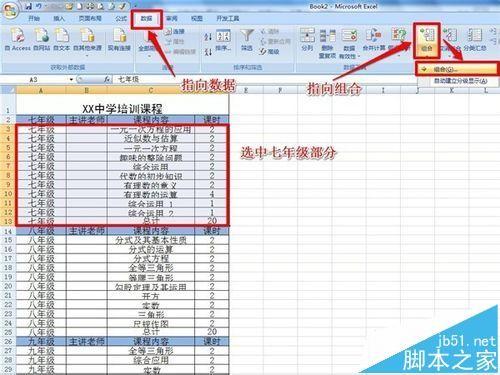The height and width of the screenshot is (375, 500).
Task: Click the Undo icon in quick access toolbar
Action: 39,6
